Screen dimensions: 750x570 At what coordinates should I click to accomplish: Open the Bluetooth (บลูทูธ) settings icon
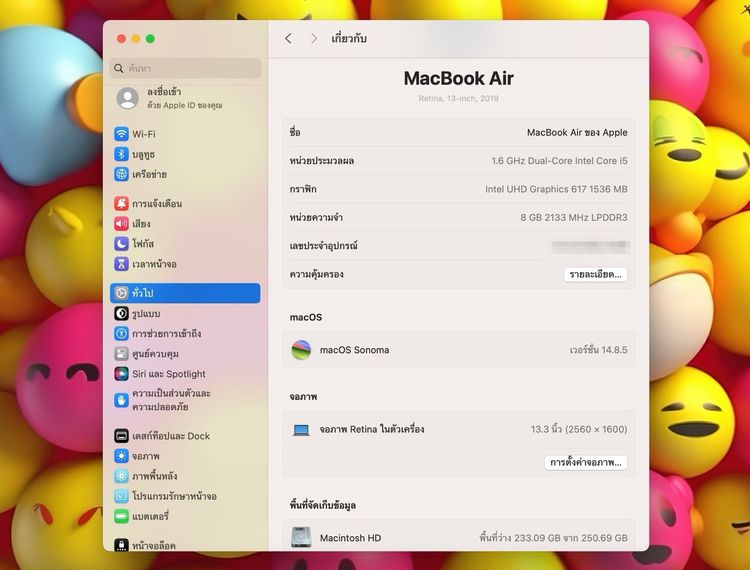121,154
